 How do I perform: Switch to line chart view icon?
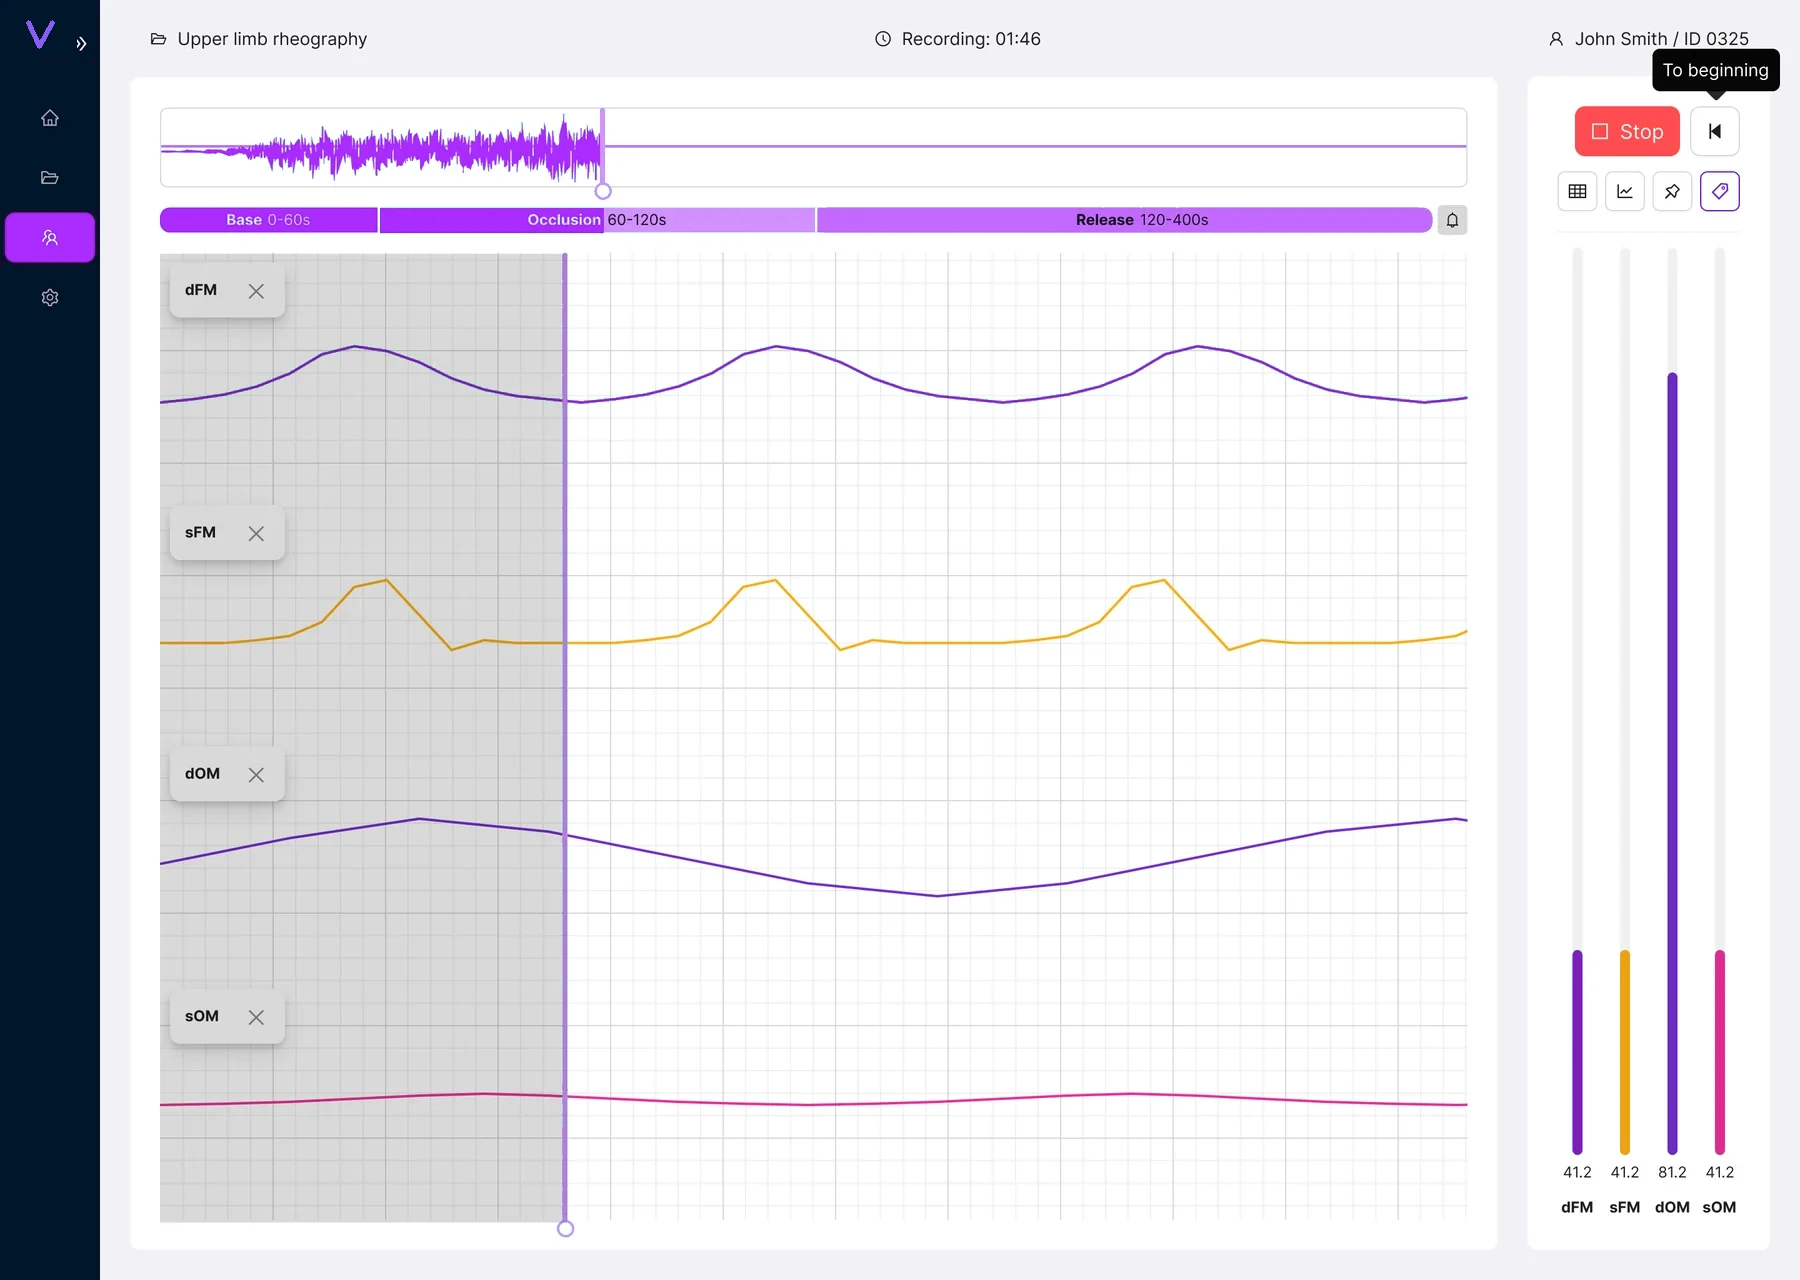point(1625,191)
